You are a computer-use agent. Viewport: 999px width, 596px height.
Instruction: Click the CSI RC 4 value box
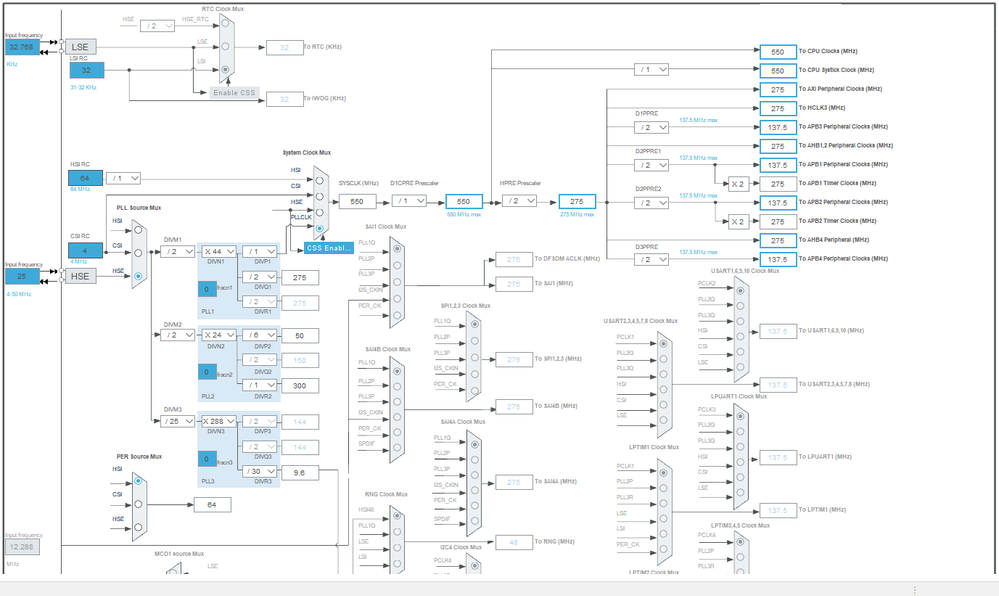85,251
